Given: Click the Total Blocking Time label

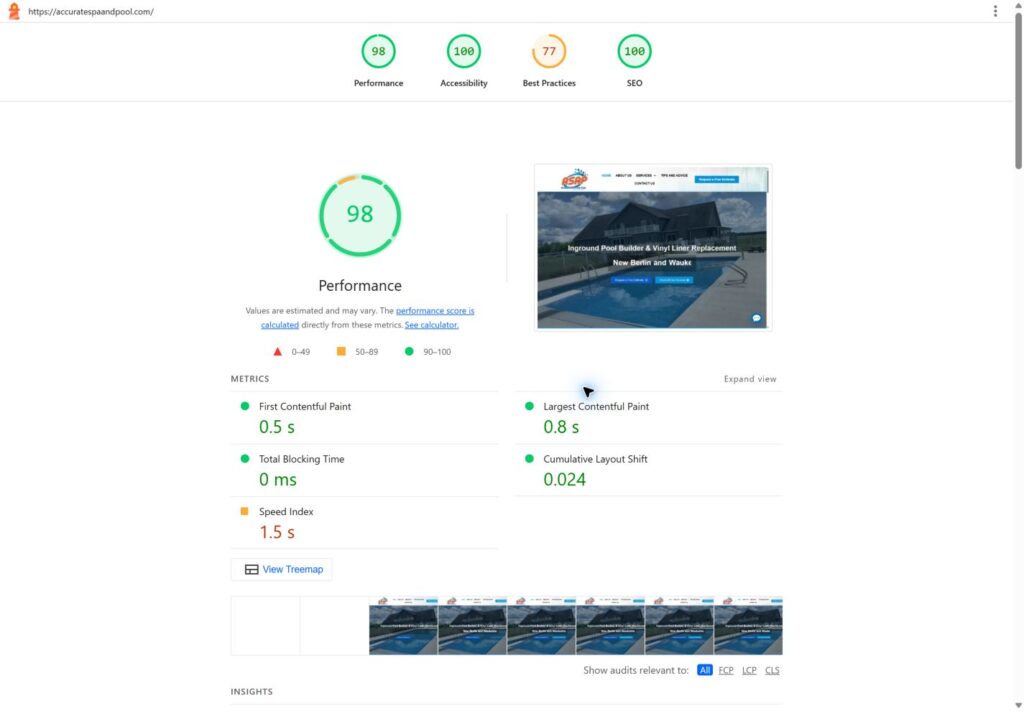Looking at the screenshot, I should tap(302, 459).
